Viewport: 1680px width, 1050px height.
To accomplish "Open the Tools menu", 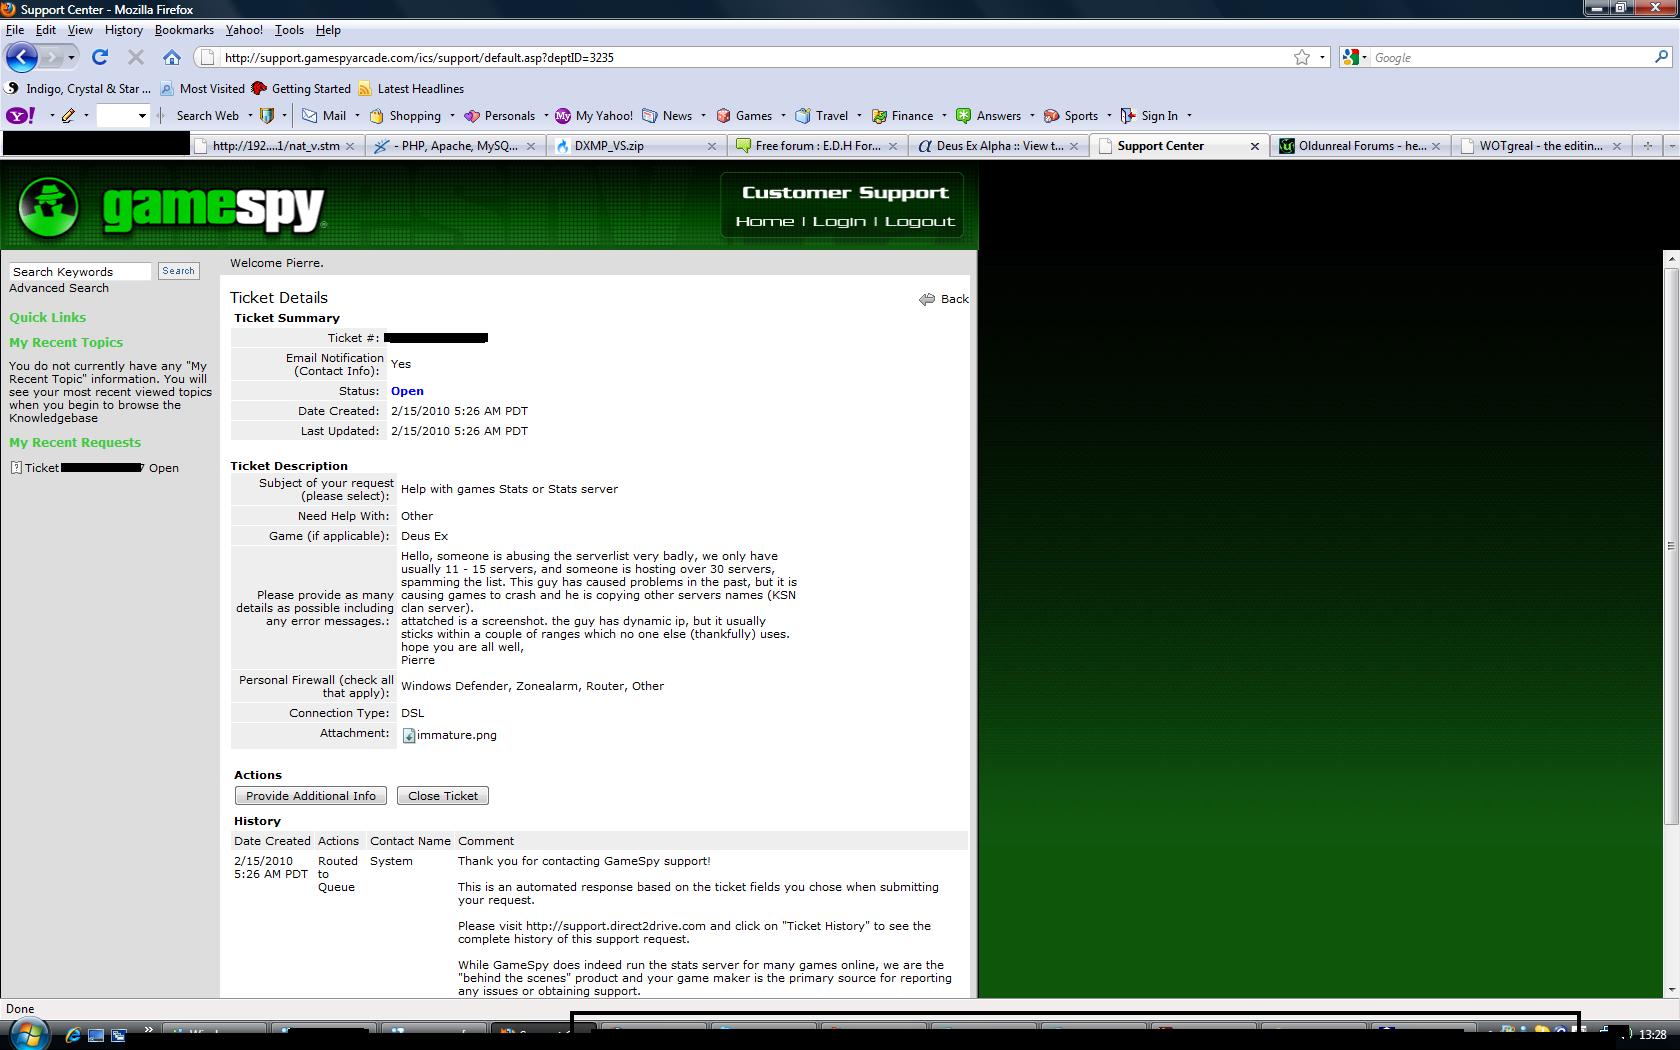I will (289, 30).
